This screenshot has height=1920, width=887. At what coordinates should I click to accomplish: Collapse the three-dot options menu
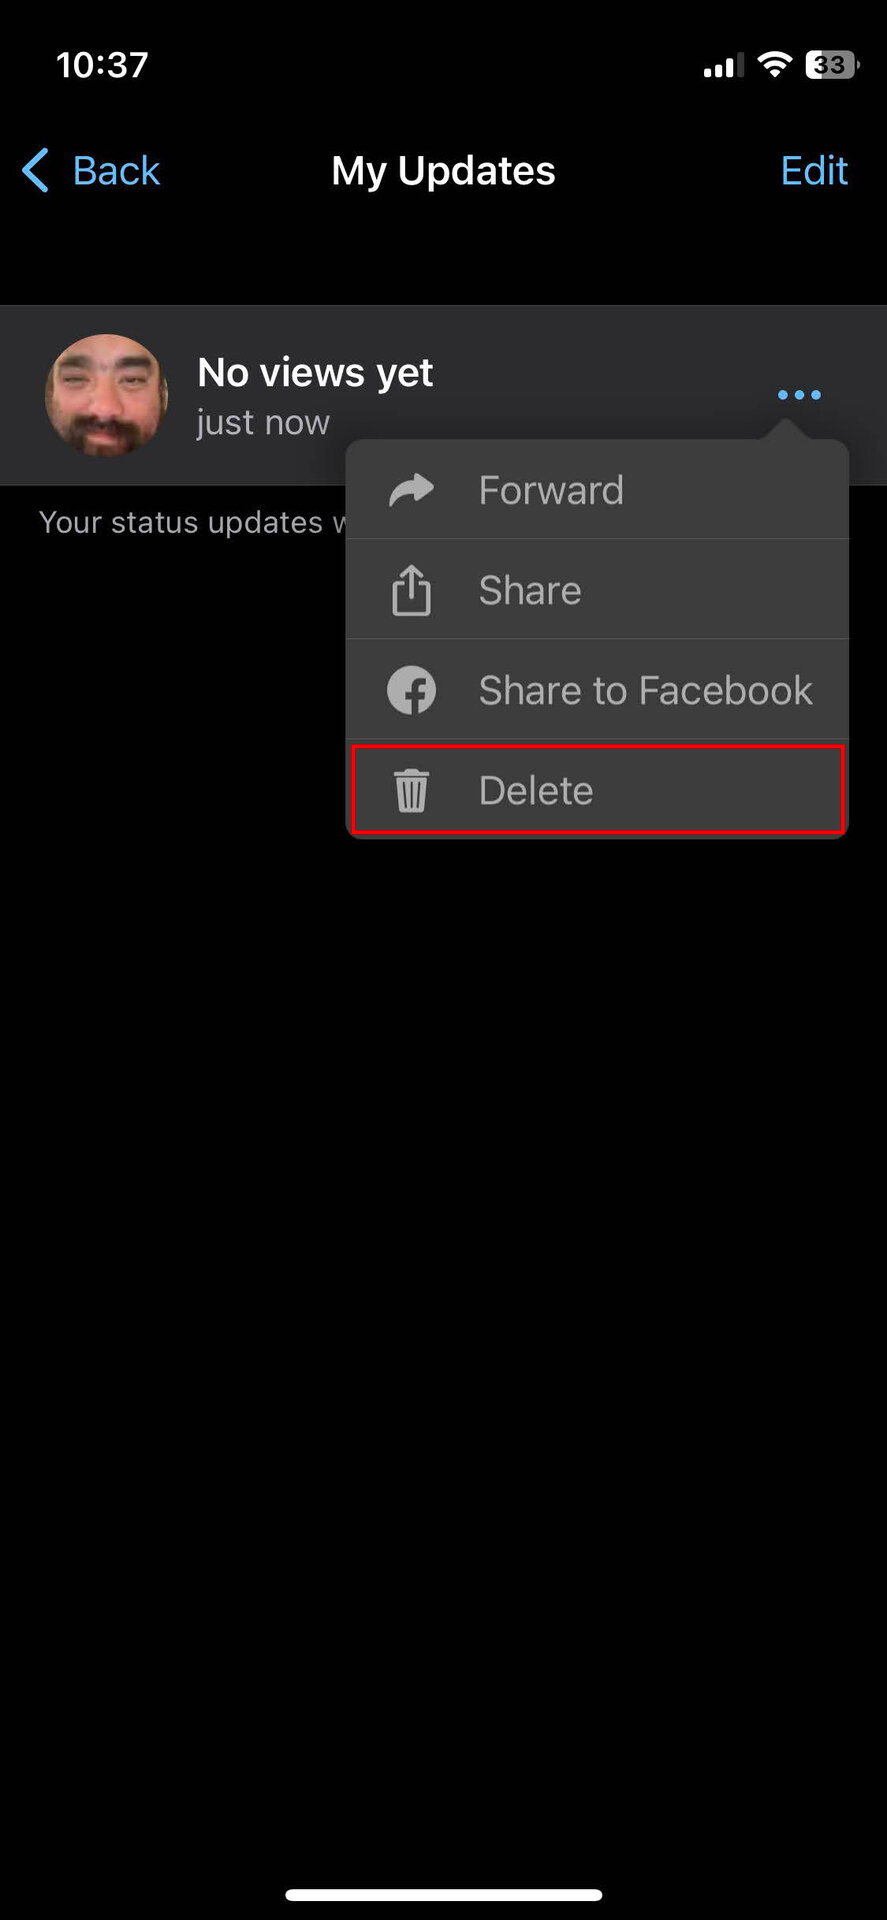799,395
